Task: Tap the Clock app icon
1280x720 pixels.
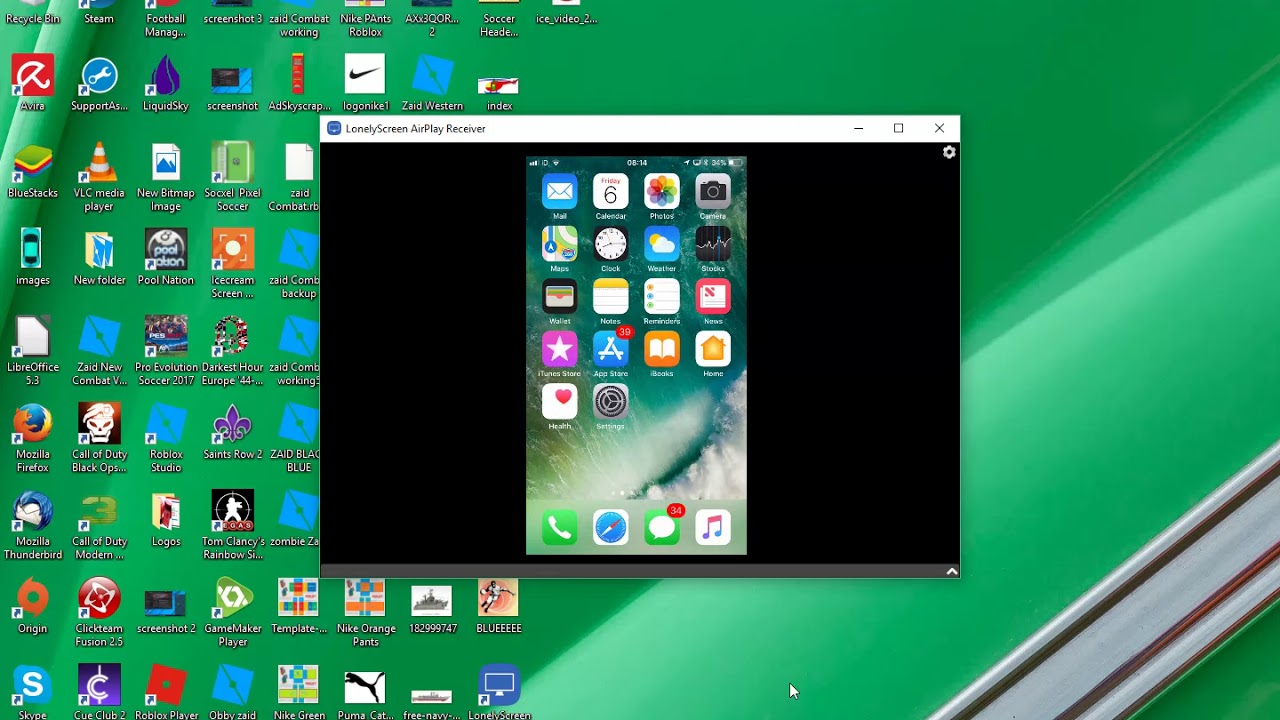Action: 611,244
